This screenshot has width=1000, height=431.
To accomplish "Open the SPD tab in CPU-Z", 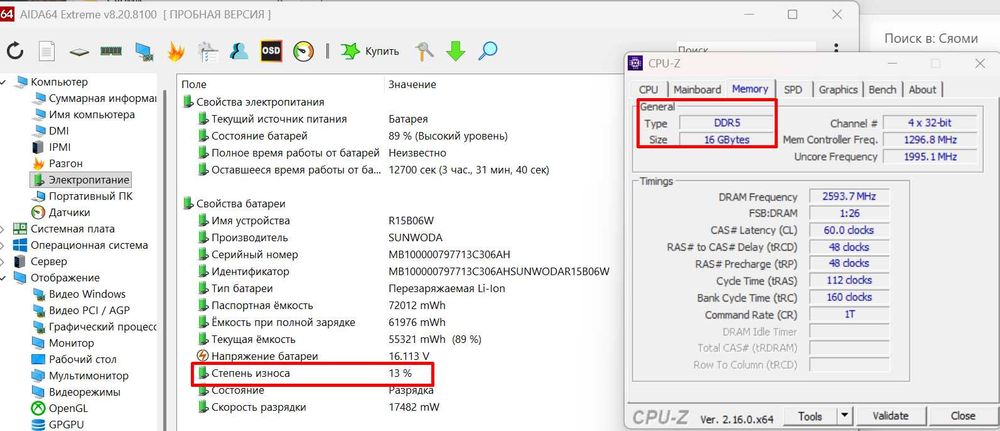I will tap(793, 90).
